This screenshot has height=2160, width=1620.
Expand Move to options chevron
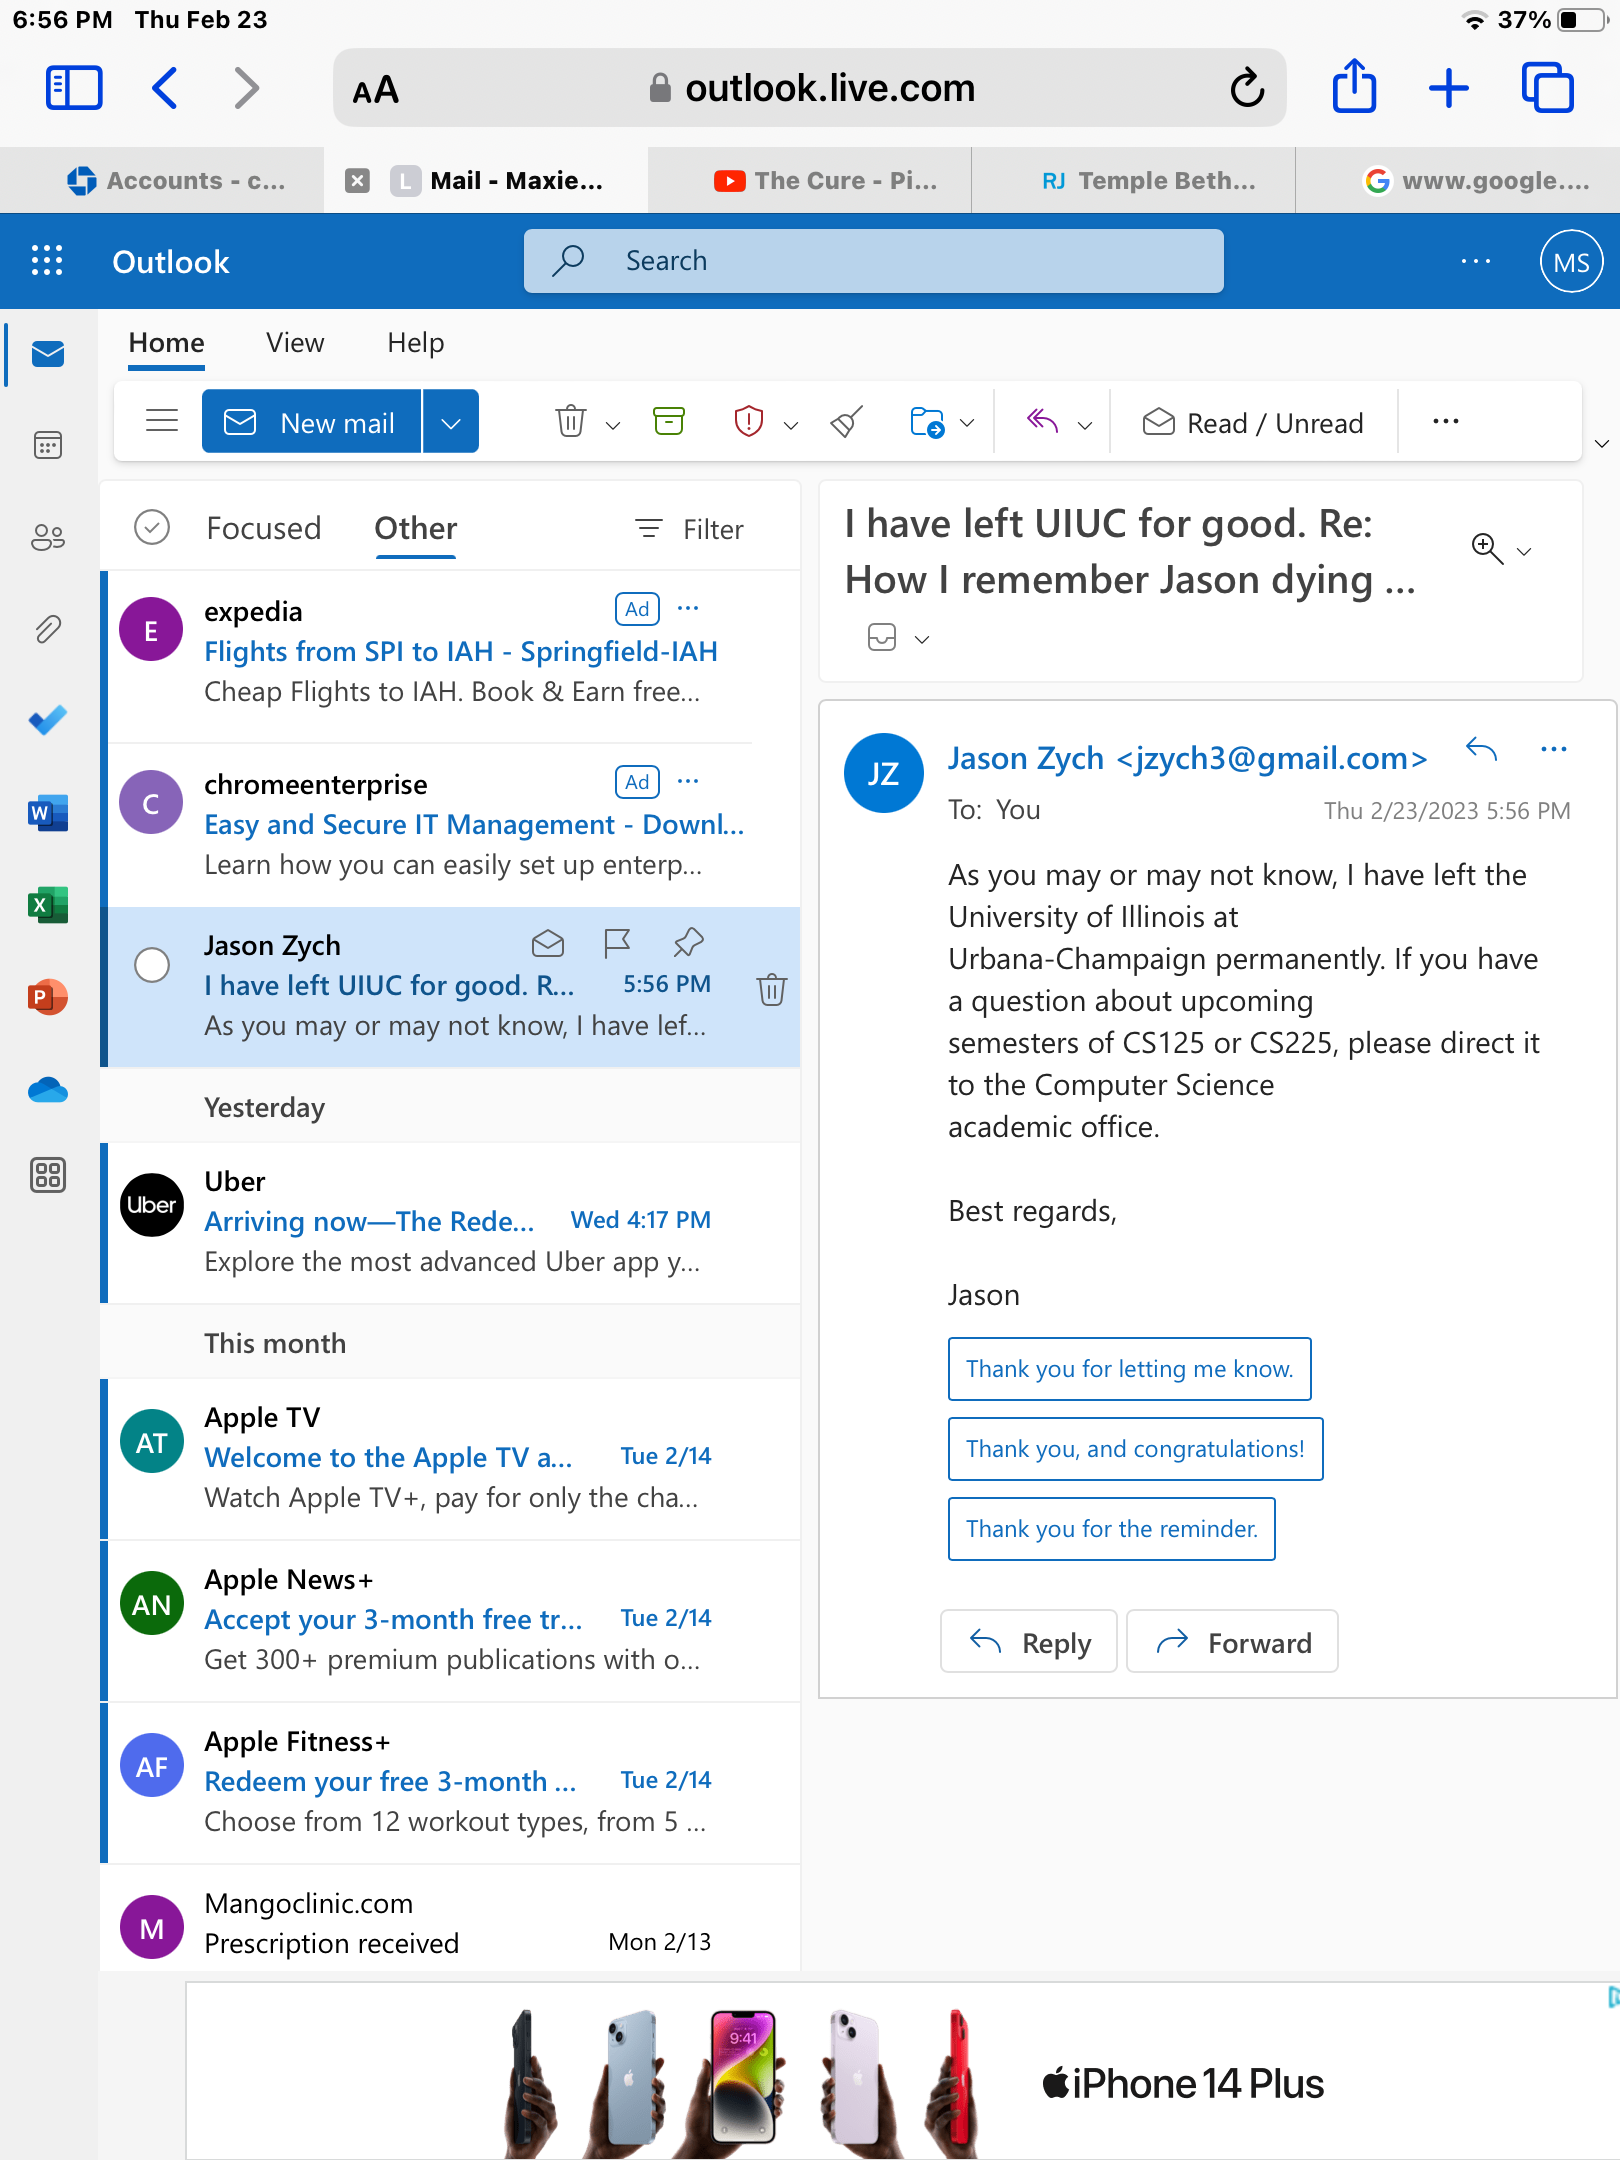click(967, 423)
